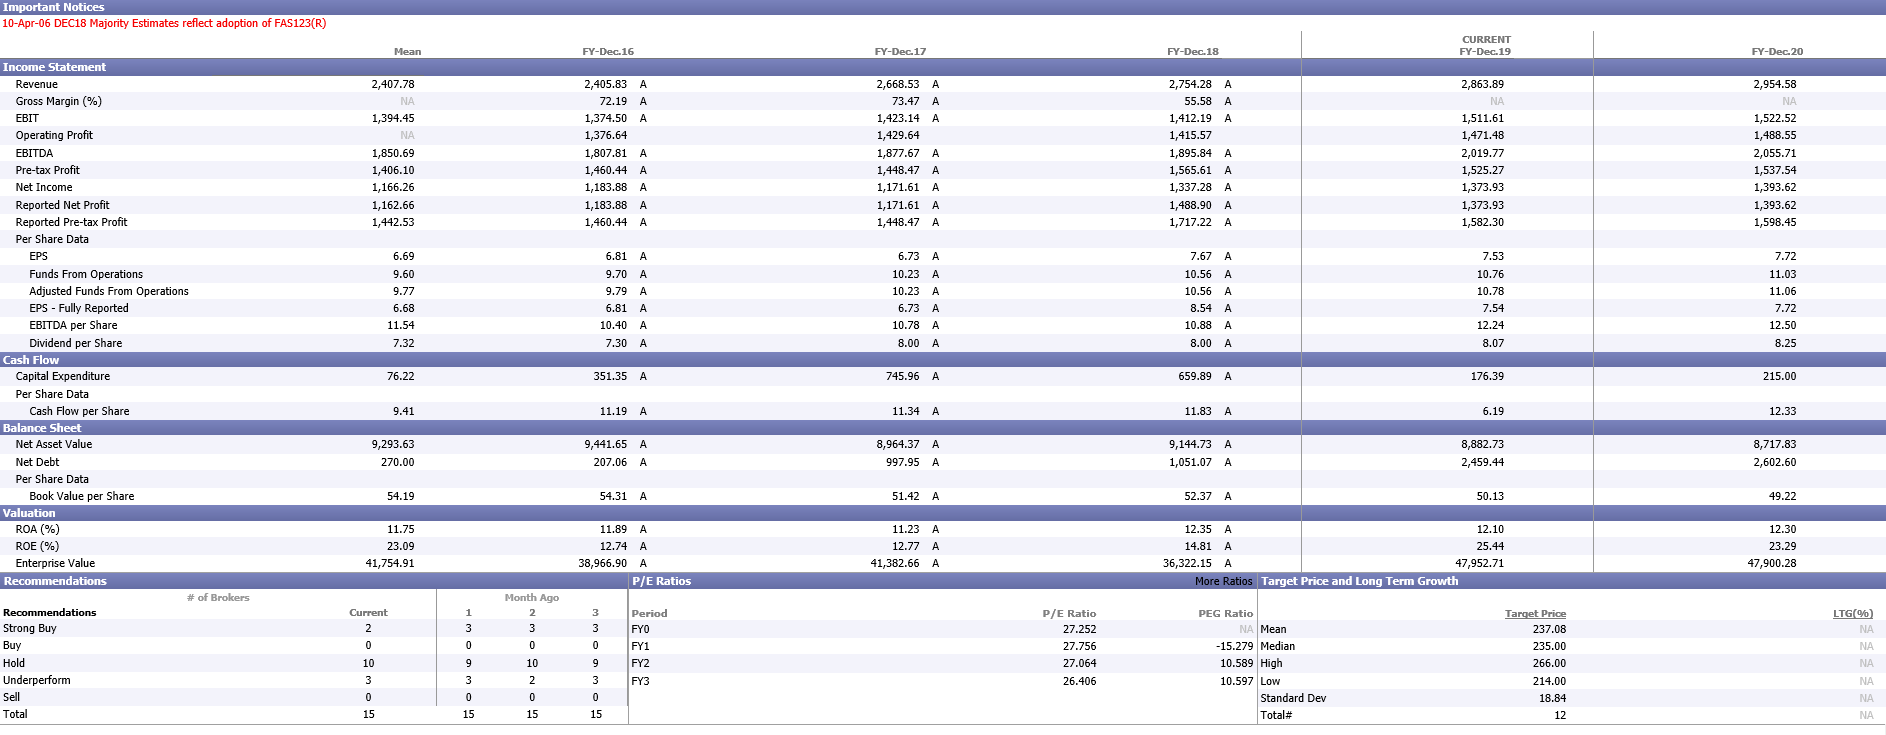This screenshot has height=735, width=1886.
Task: Click the Underperform recommendation row label
Action: point(37,680)
